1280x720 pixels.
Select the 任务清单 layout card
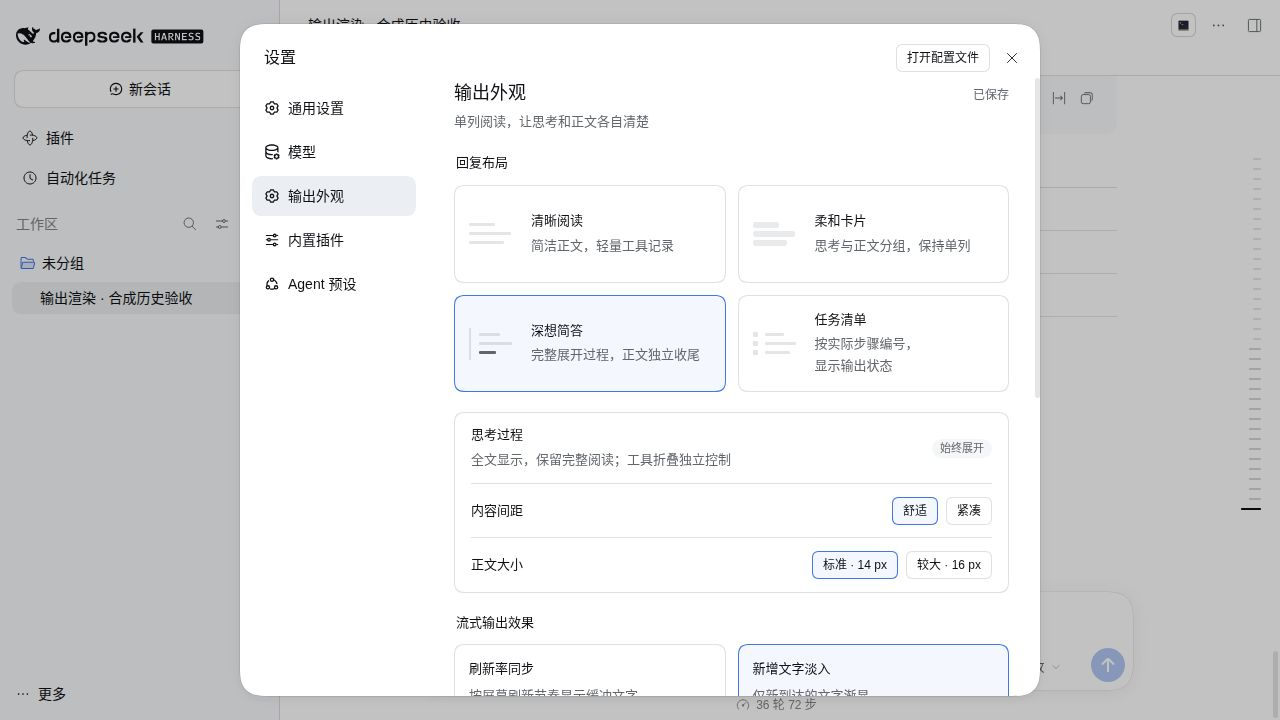(x=873, y=343)
